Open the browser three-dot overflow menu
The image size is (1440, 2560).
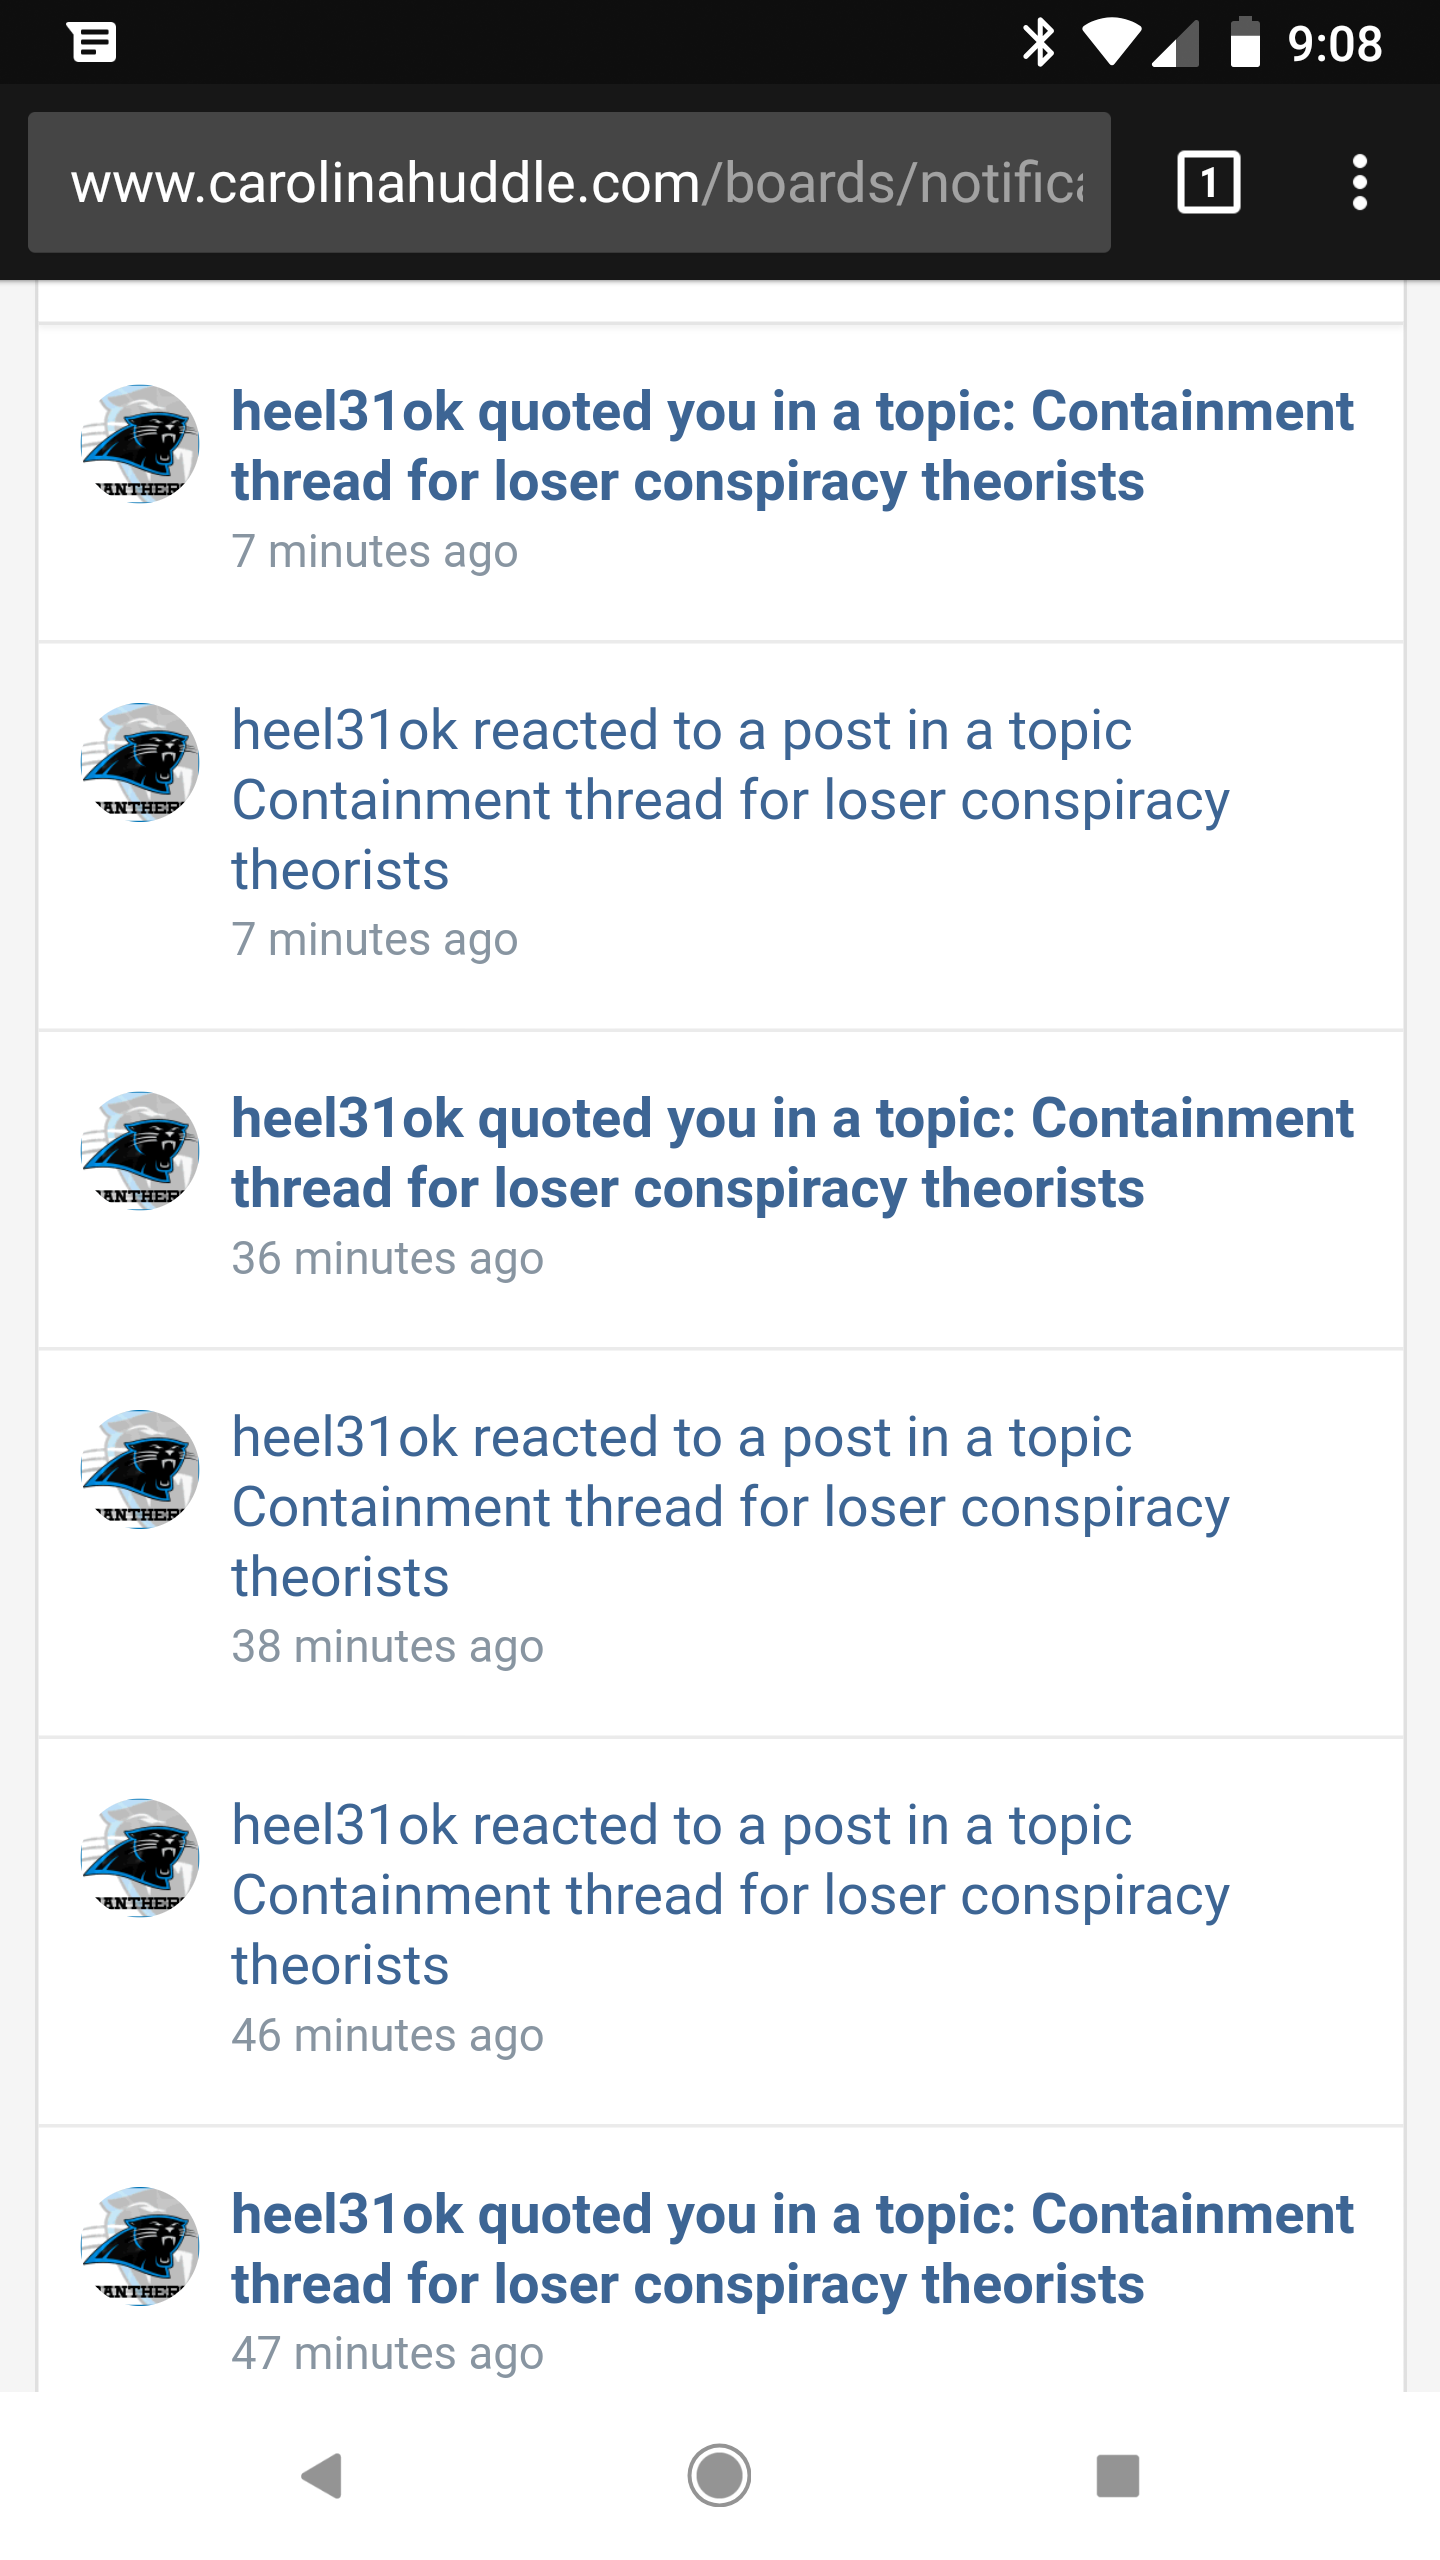coord(1359,182)
